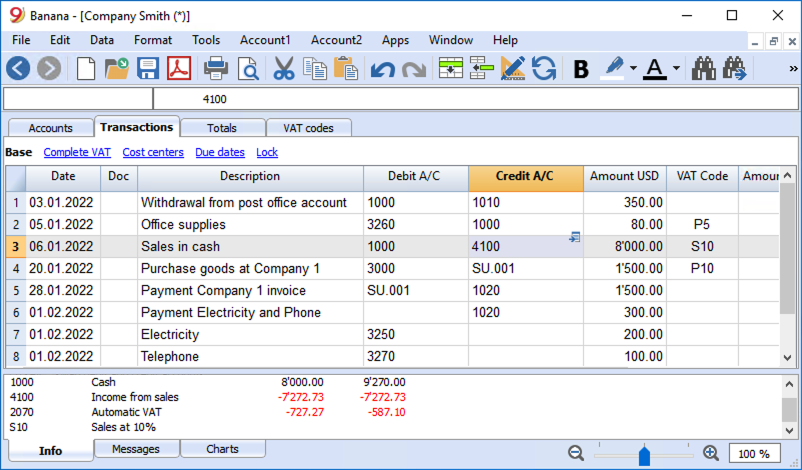This screenshot has height=470, width=802.
Task: Cut selection with the scissors icon
Action: (x=284, y=69)
